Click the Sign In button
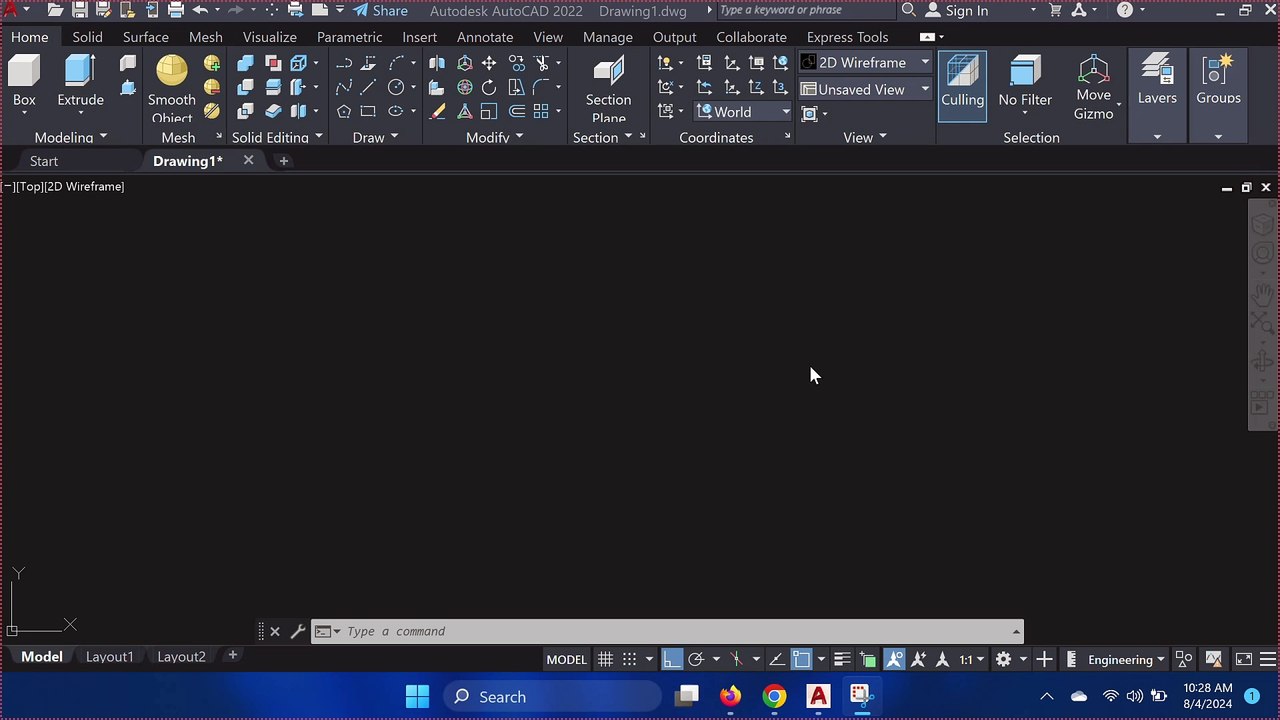This screenshot has width=1280, height=720. [957, 10]
